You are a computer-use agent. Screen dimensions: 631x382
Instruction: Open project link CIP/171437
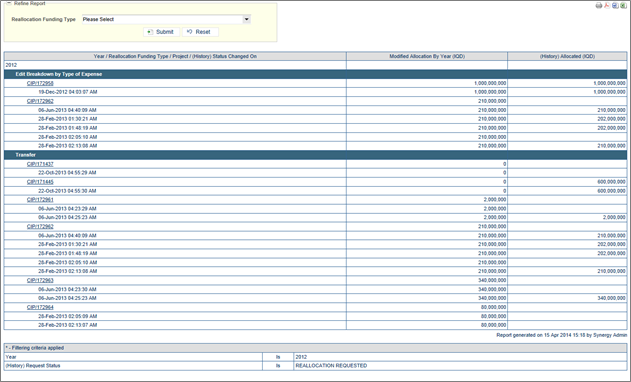click(x=40, y=164)
